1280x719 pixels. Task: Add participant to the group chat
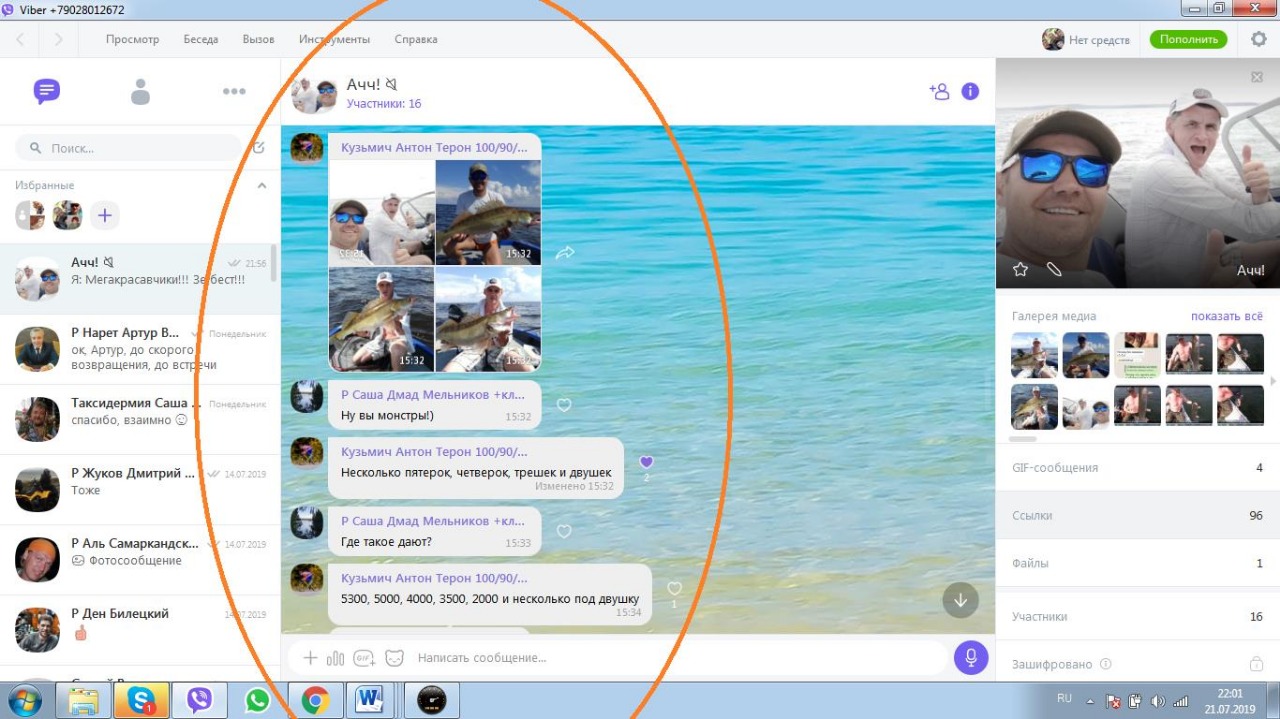[938, 91]
